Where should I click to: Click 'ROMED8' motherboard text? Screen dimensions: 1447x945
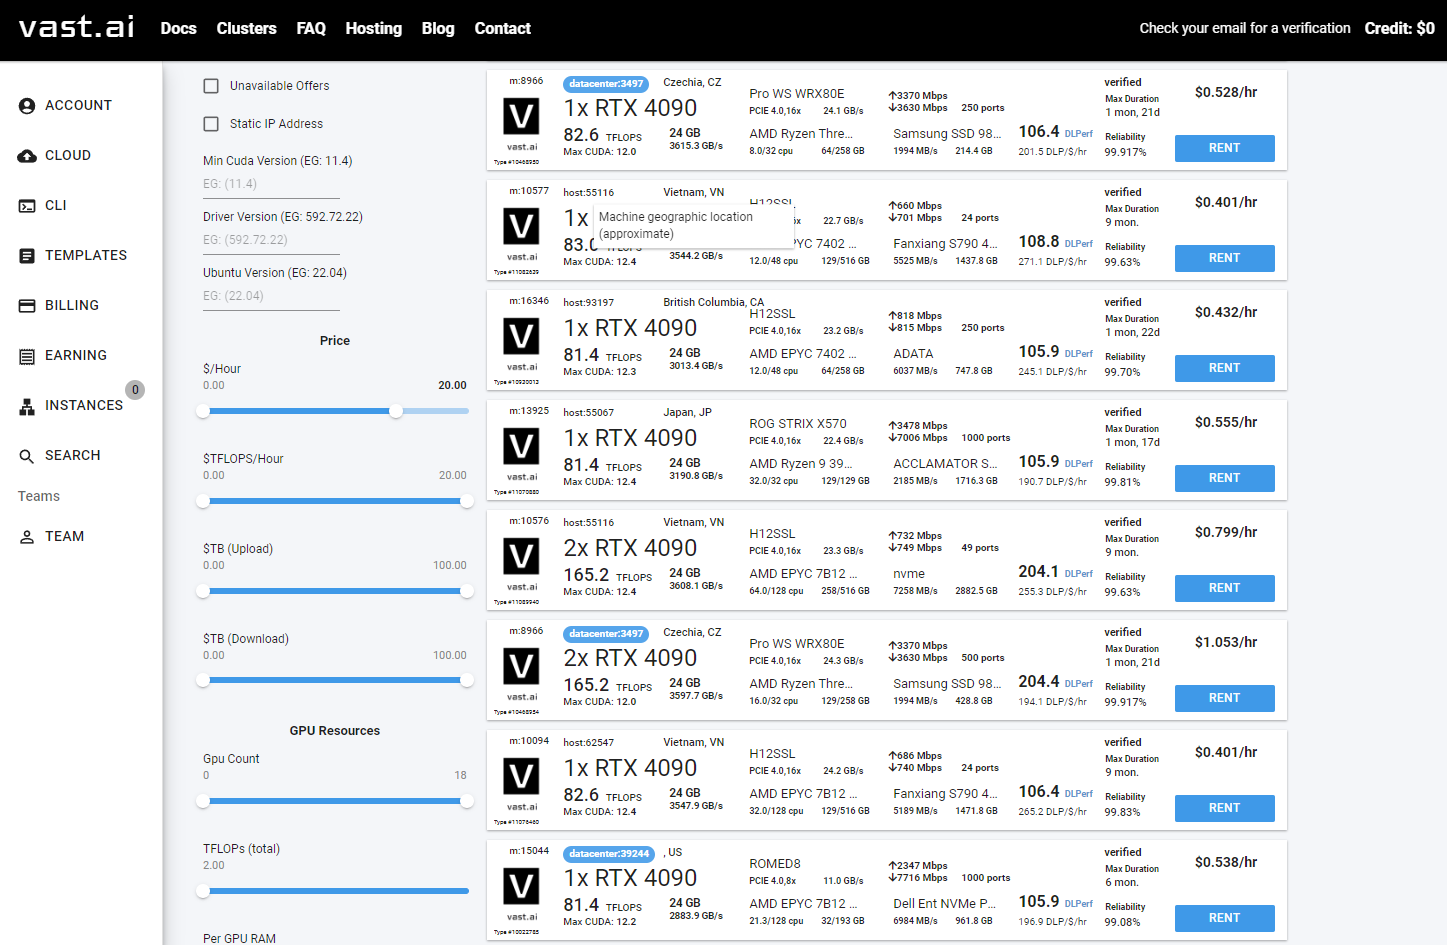click(x=775, y=864)
